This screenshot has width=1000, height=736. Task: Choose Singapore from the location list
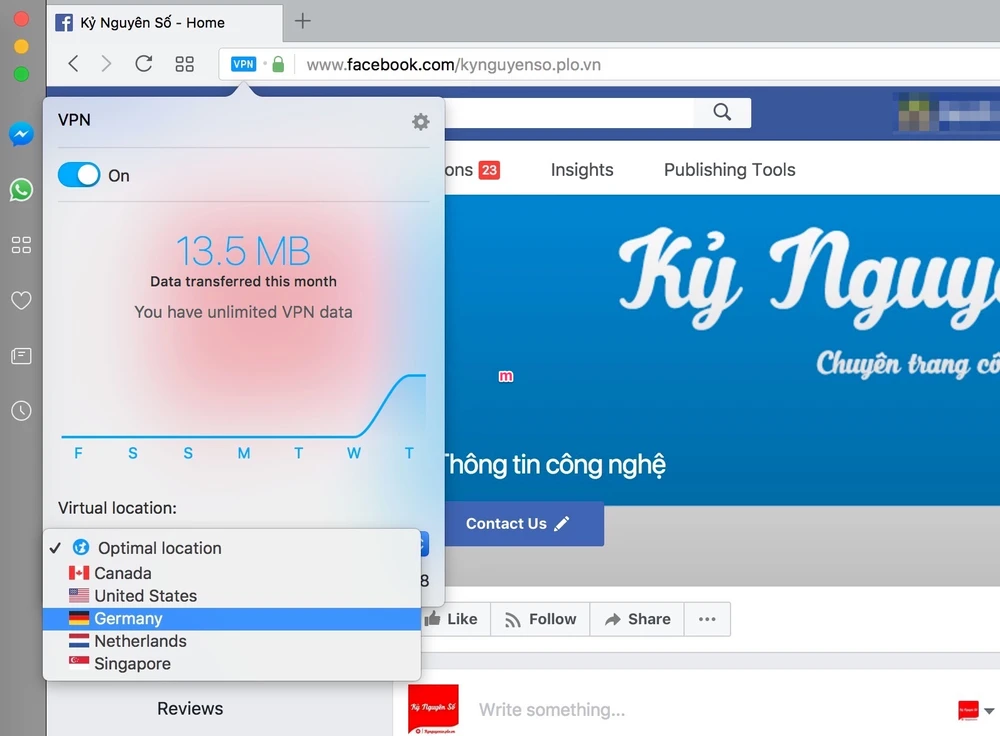[132, 664]
